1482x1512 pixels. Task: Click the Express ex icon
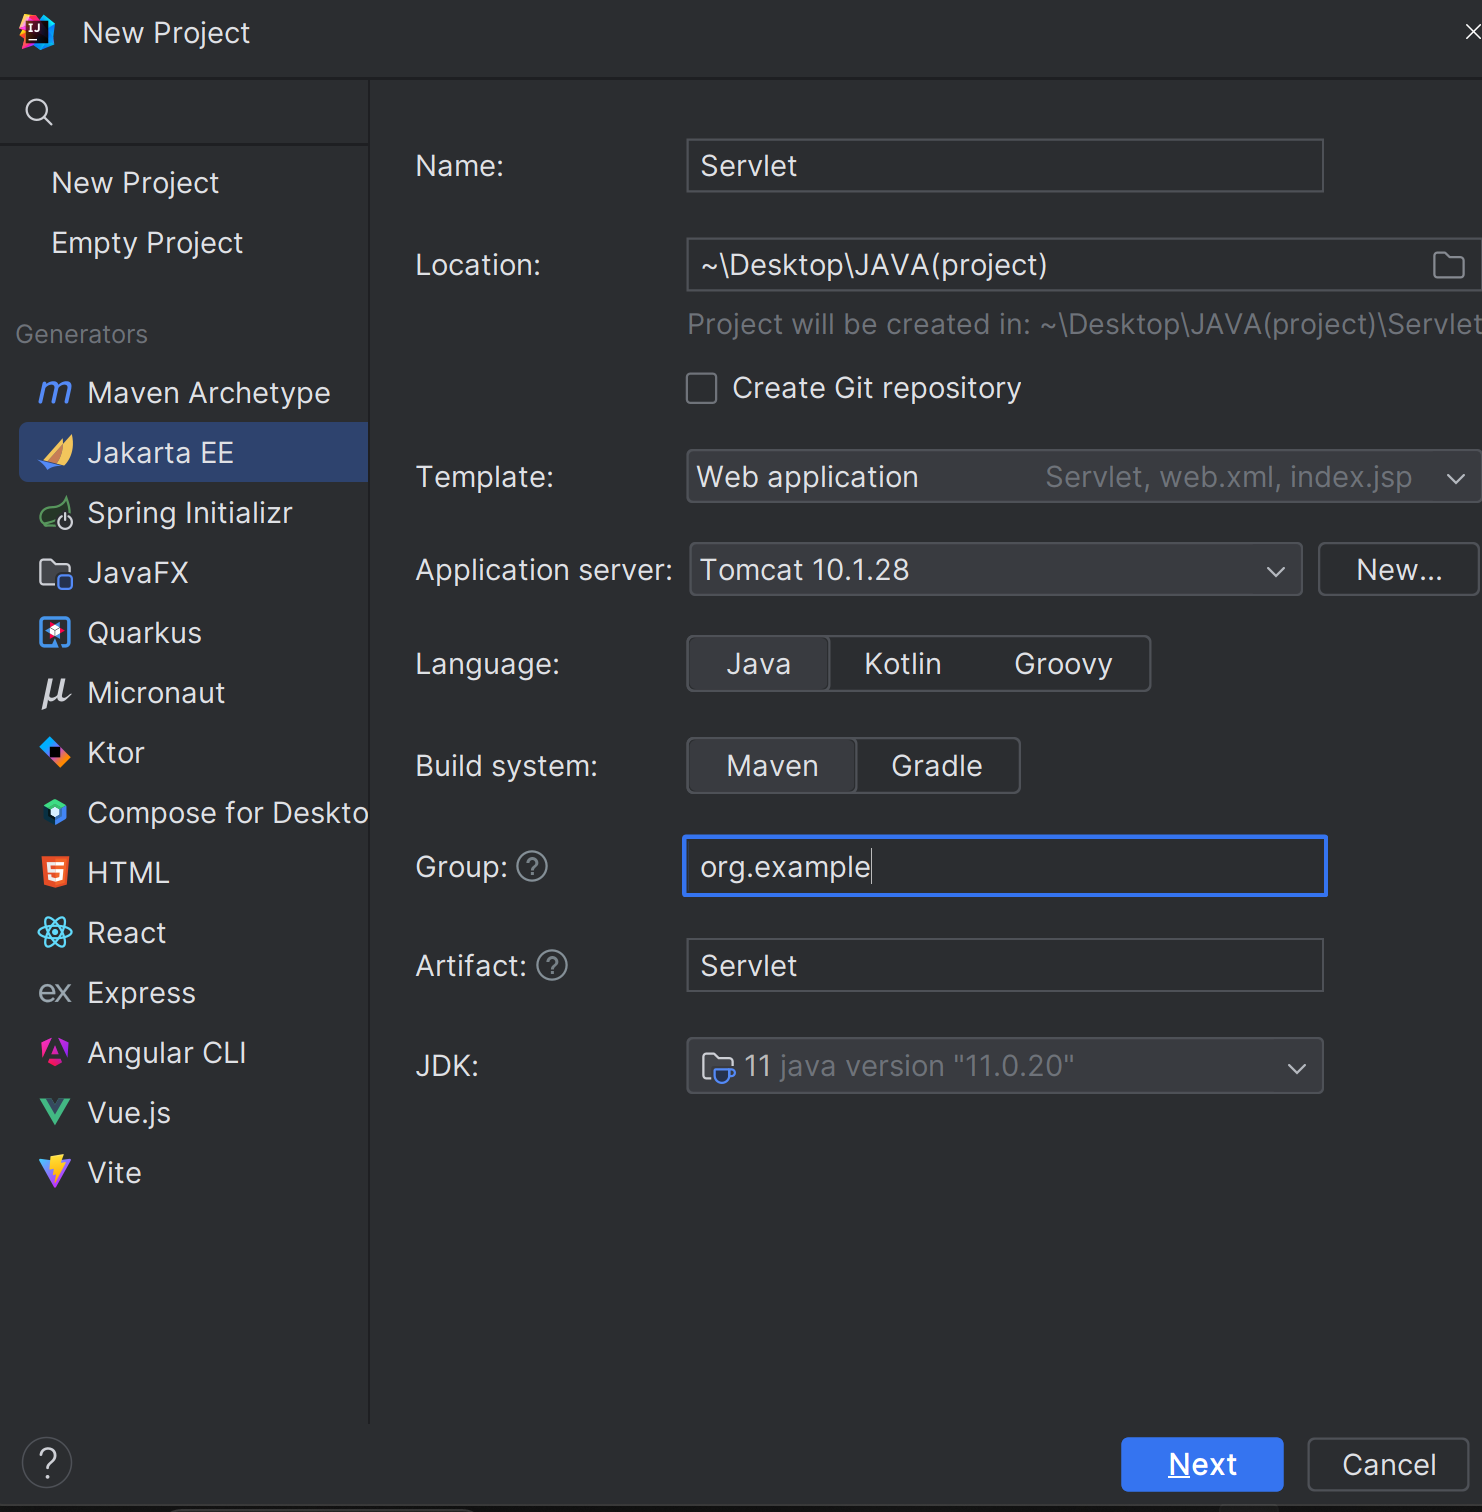(x=55, y=993)
